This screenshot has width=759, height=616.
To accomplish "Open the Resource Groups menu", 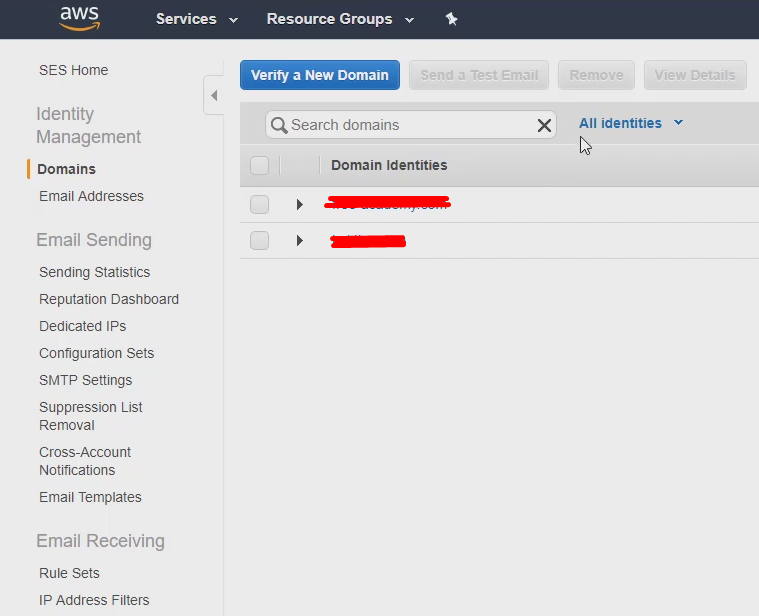I will click(x=340, y=19).
